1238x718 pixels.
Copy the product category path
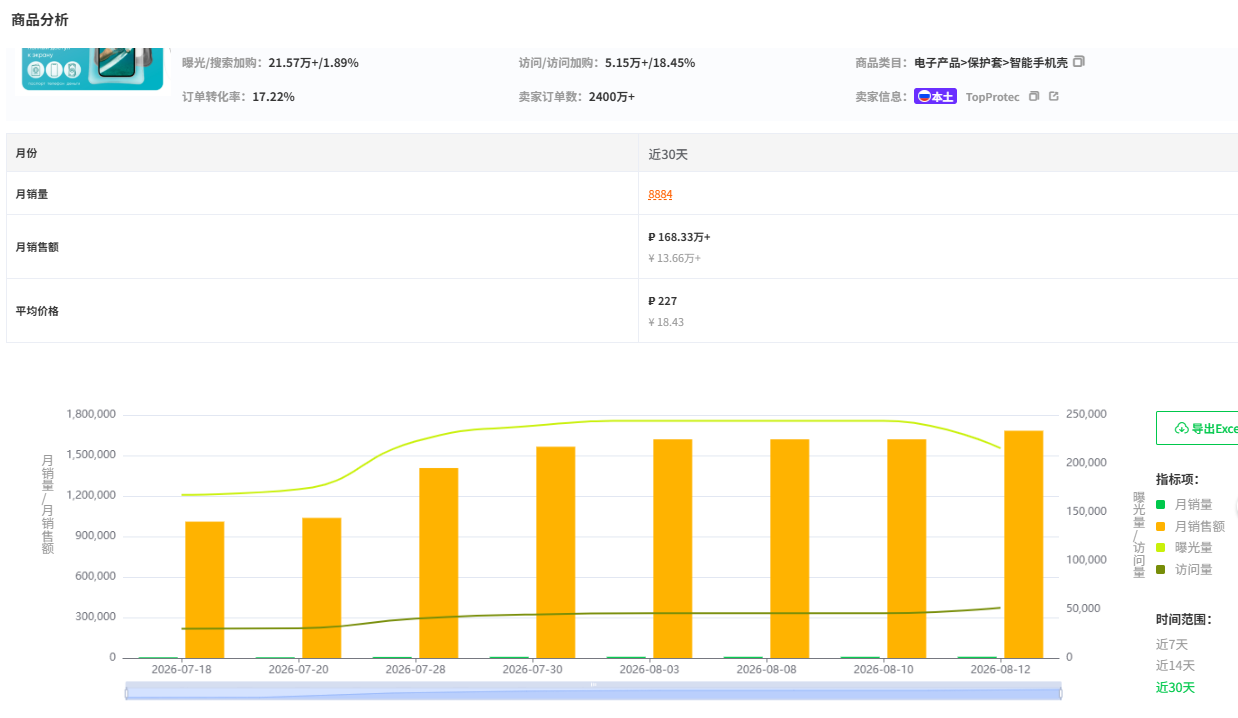pyautogui.click(x=1078, y=62)
